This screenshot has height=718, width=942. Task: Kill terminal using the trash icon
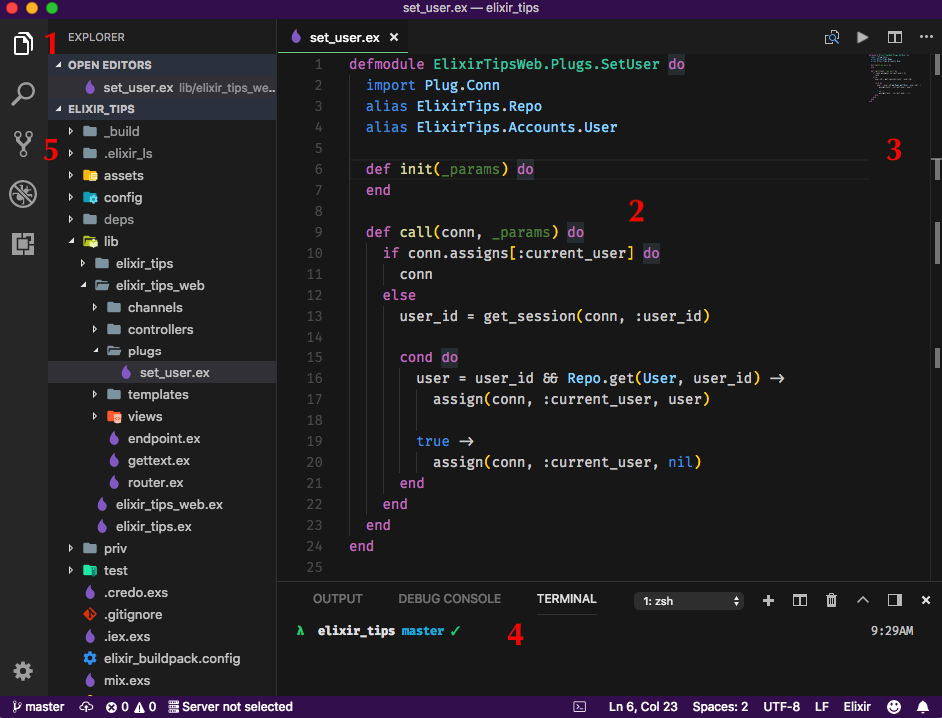[x=831, y=600]
